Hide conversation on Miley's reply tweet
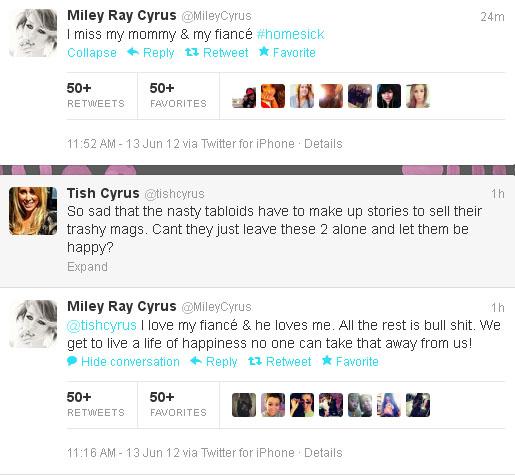515x475 pixels. coord(130,362)
